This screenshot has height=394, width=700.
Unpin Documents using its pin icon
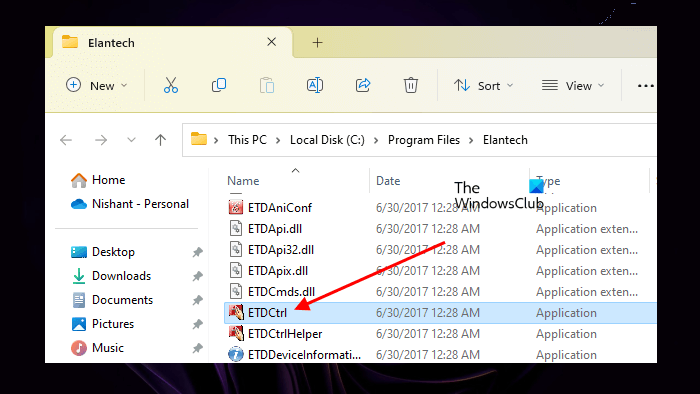click(197, 301)
